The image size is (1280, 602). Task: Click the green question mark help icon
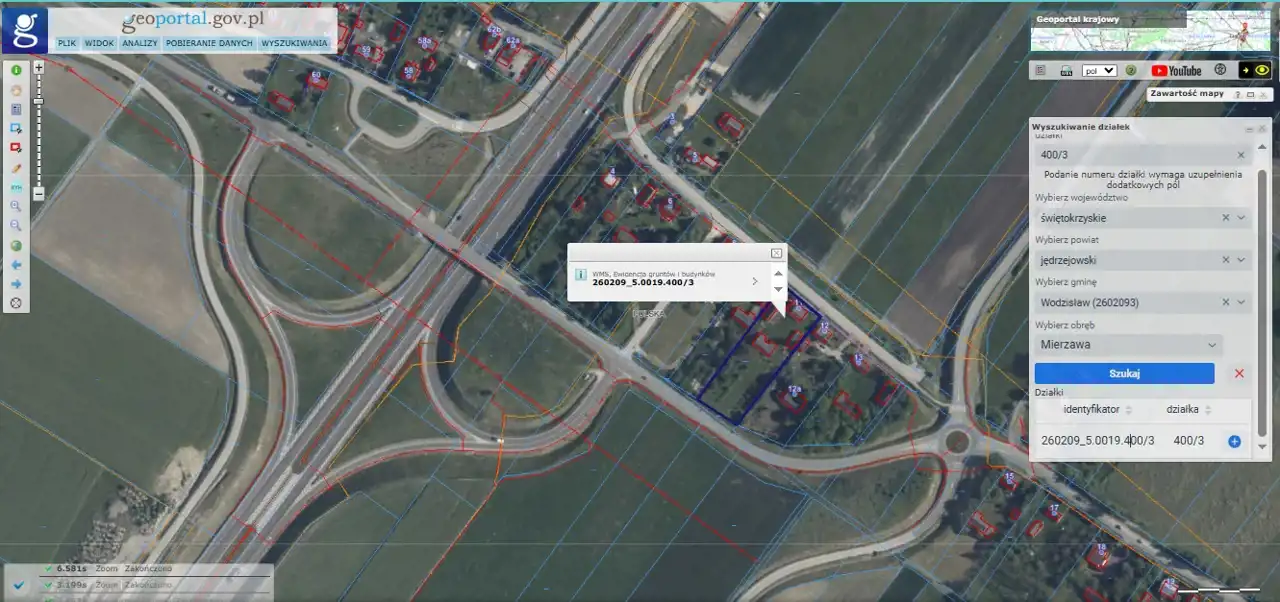coord(1131,71)
